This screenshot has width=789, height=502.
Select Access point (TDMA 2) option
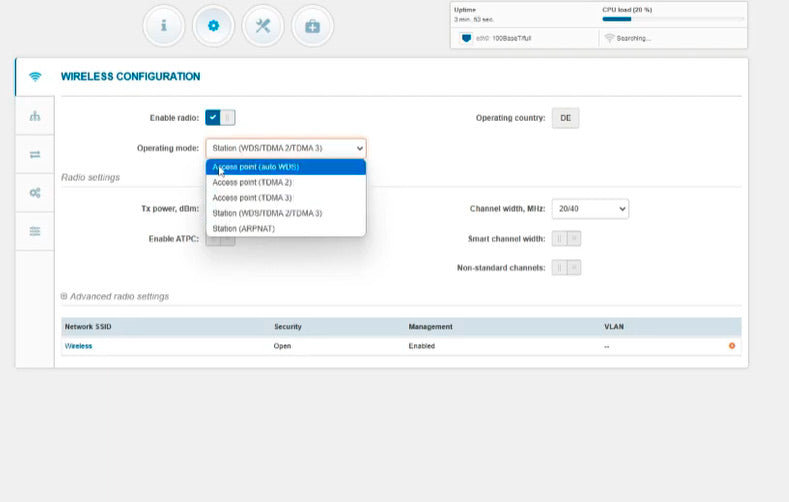pyautogui.click(x=252, y=183)
